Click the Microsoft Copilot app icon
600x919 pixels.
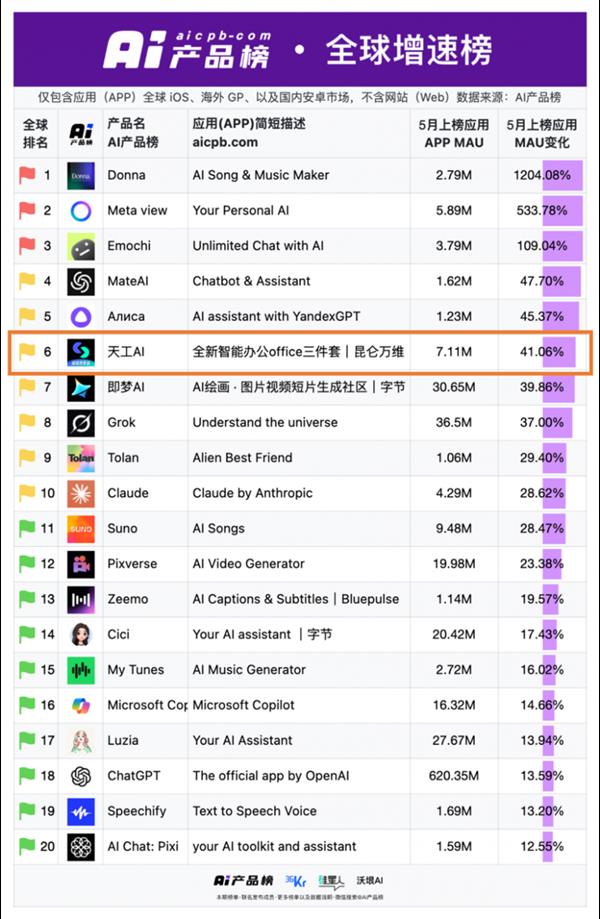[x=81, y=705]
